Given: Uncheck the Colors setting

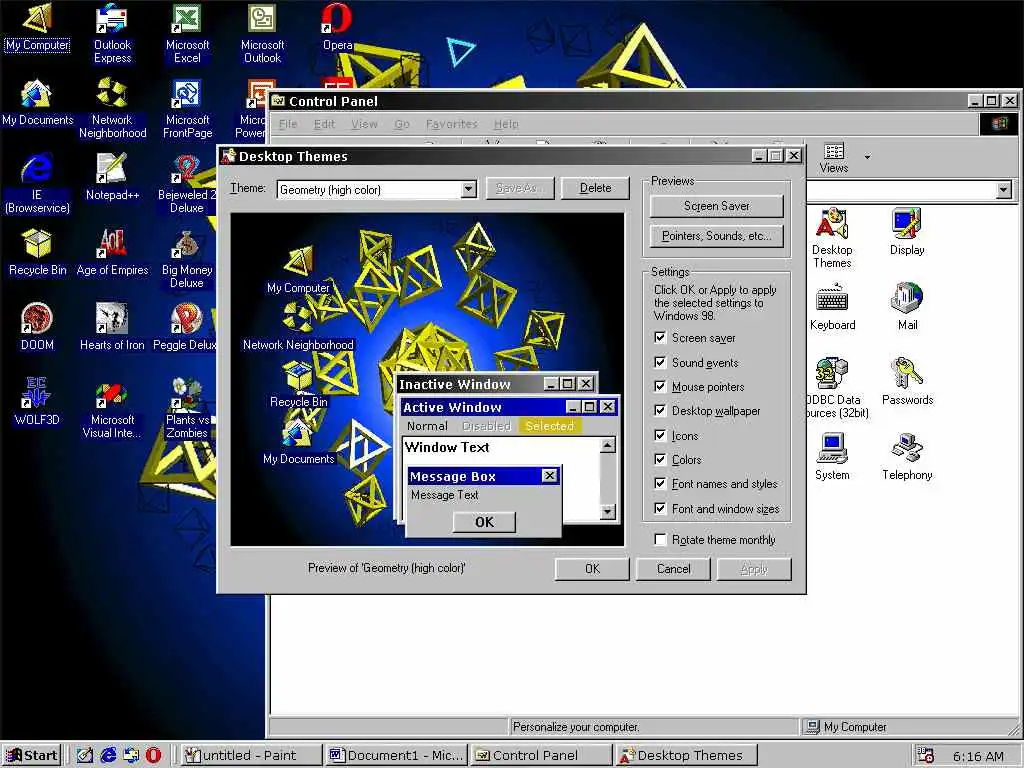Looking at the screenshot, I should (x=660, y=460).
